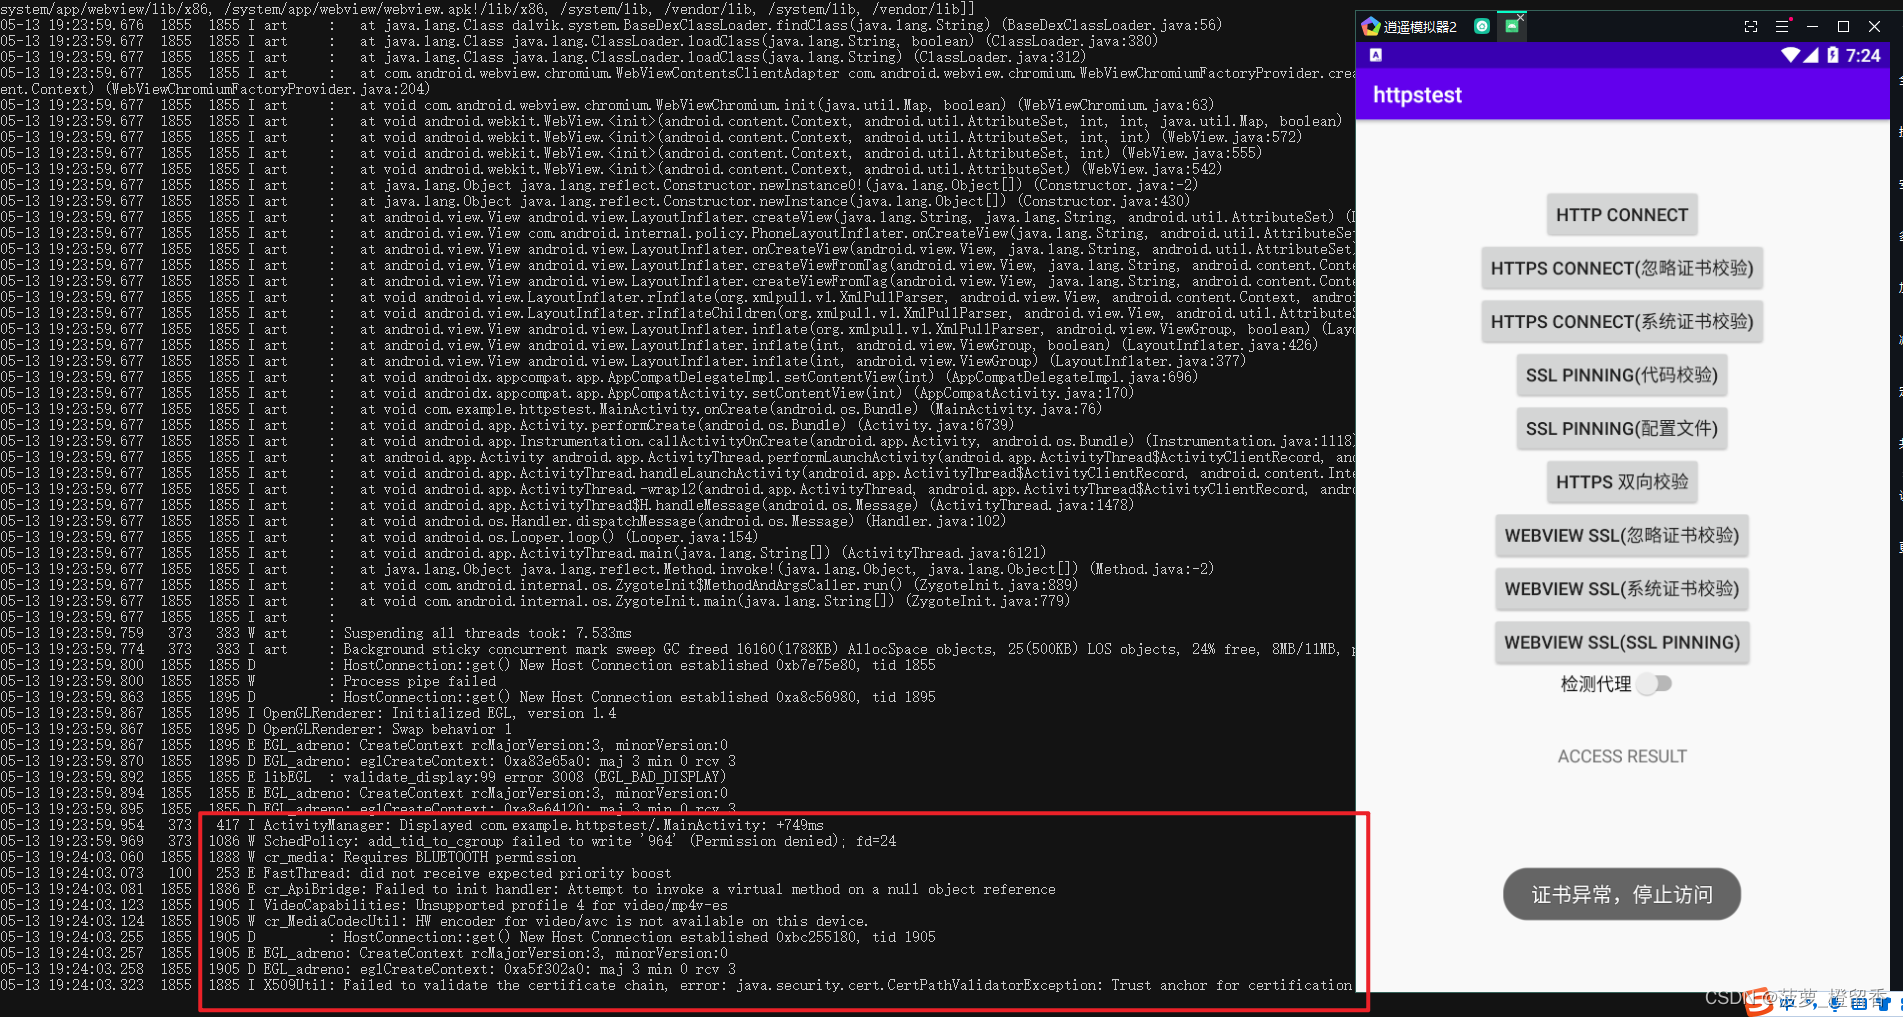
Task: Click the ZygoteInit.main stack trace line
Action: (535, 601)
